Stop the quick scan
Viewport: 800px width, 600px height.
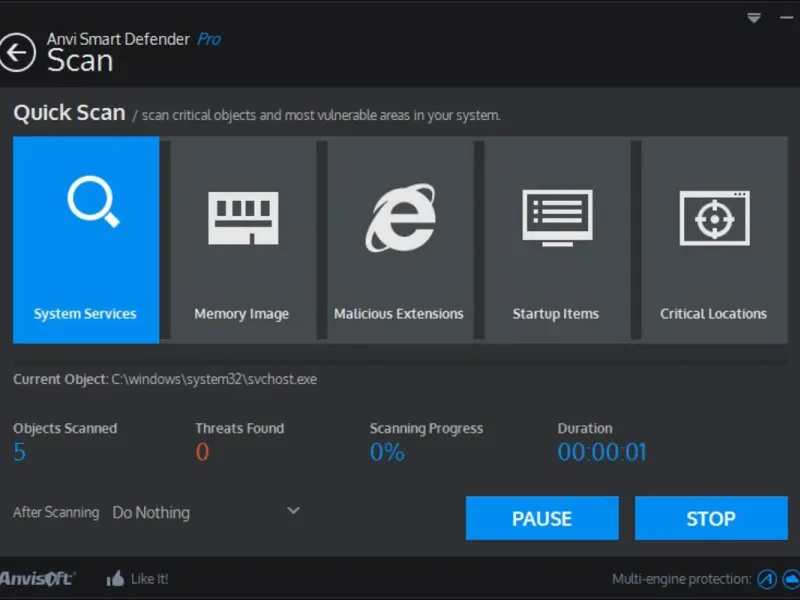click(x=710, y=519)
